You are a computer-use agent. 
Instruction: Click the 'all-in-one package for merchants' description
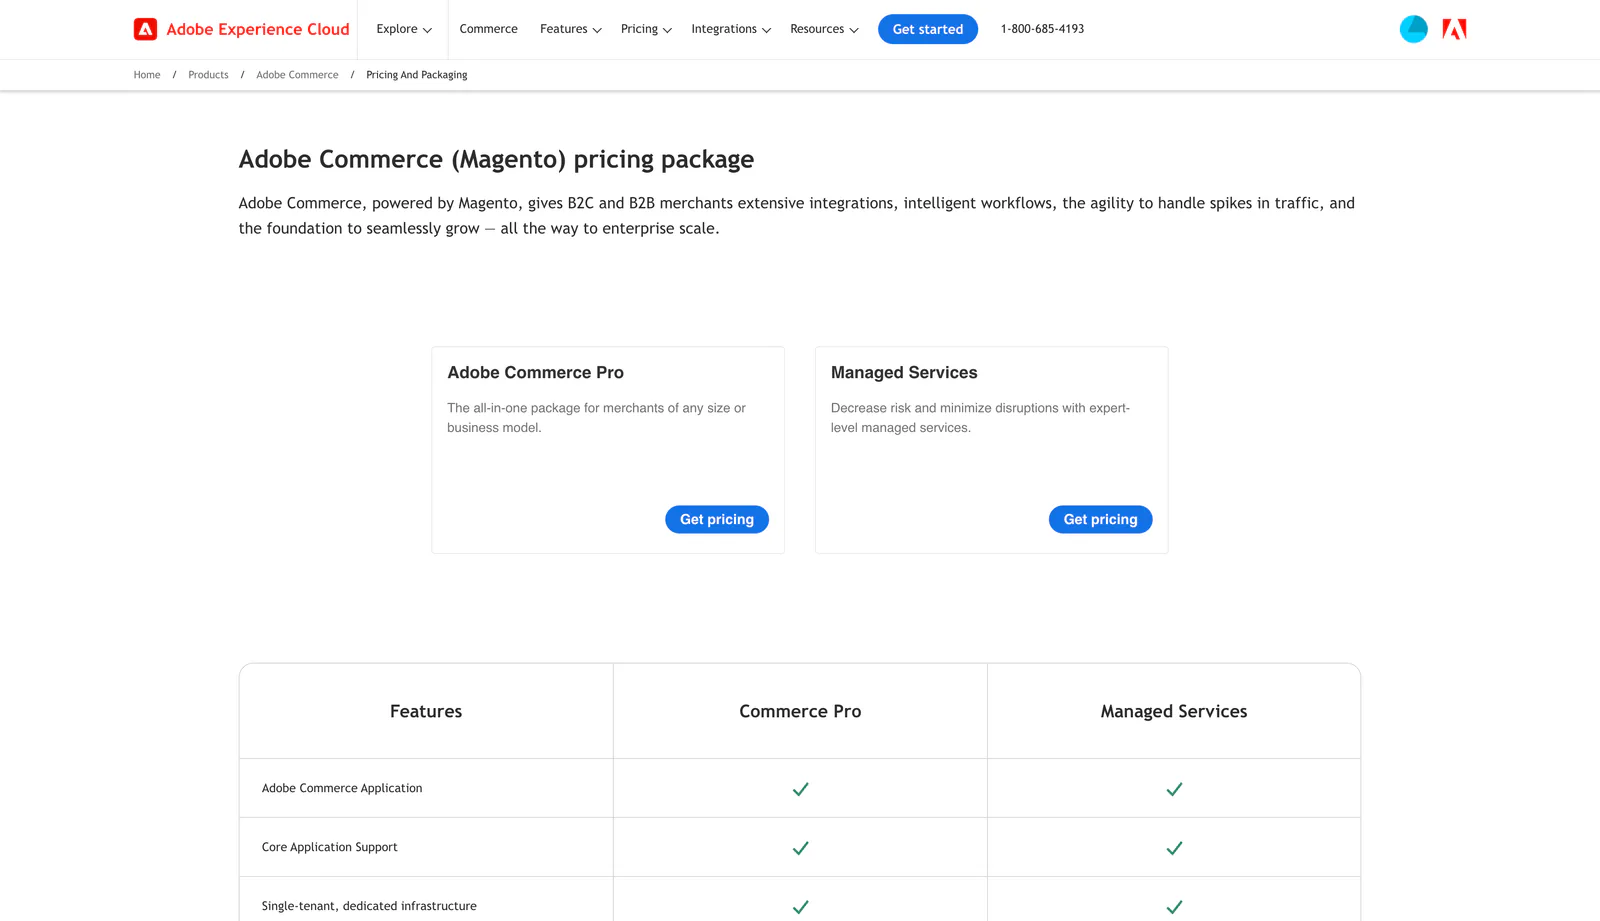(597, 417)
